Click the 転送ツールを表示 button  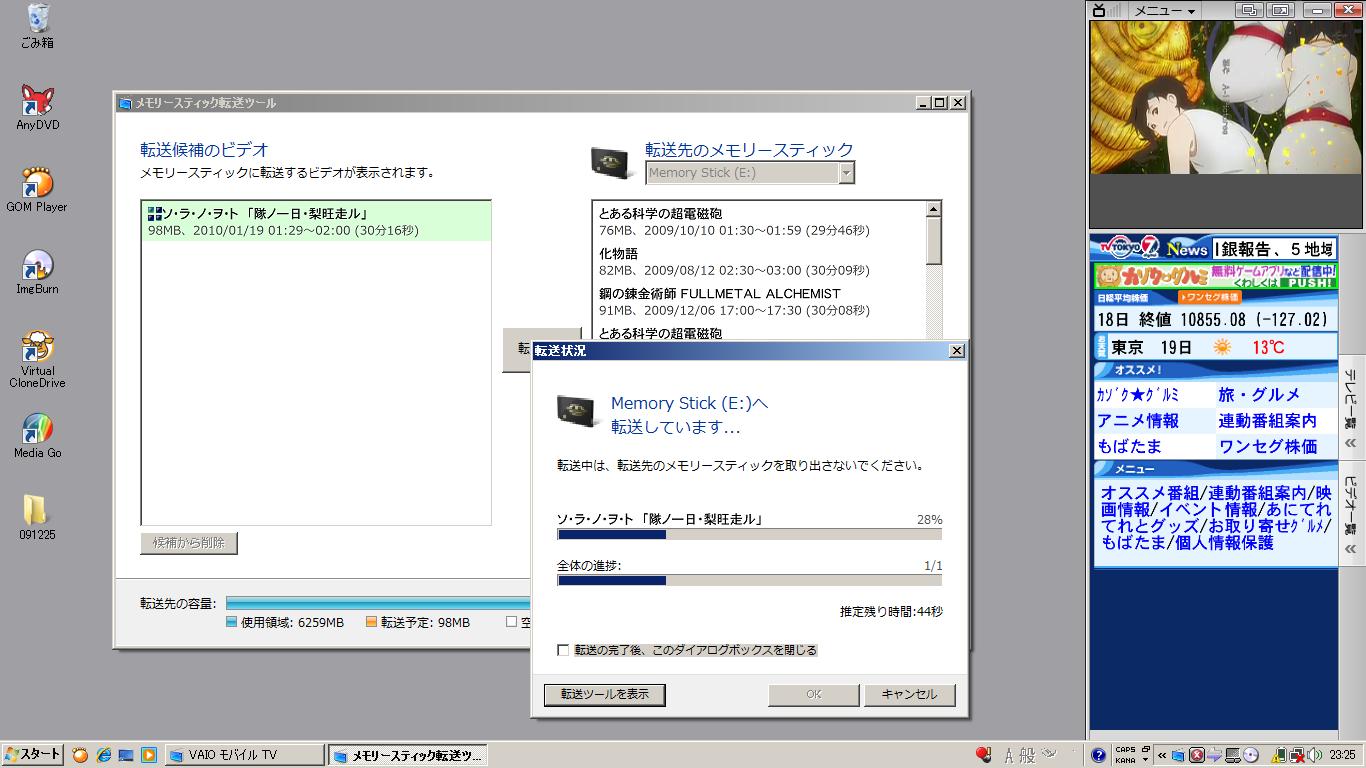click(x=605, y=694)
